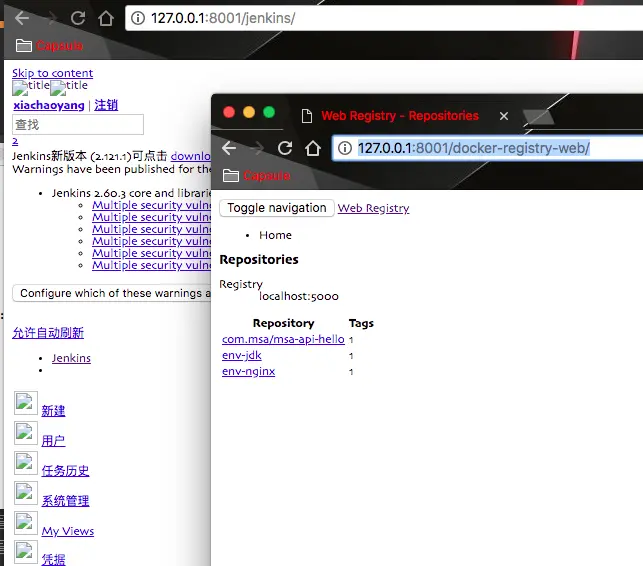Open 用户 link

coord(53,440)
